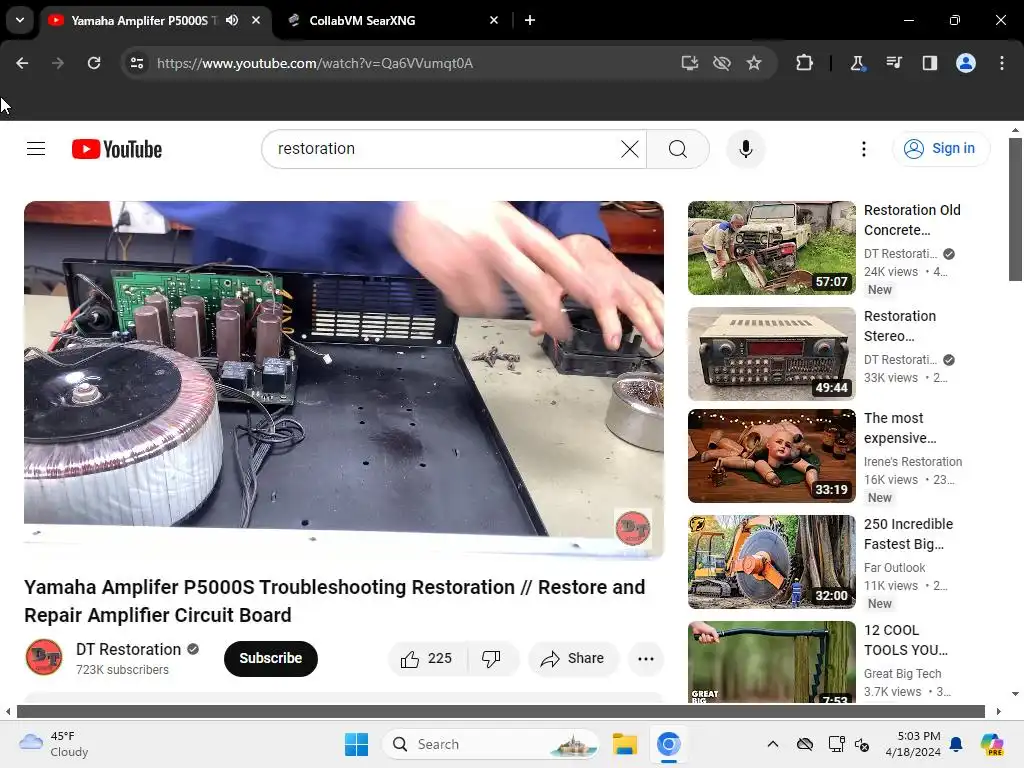Open the tab search dropdown arrow
The width and height of the screenshot is (1024, 768).
click(x=20, y=20)
